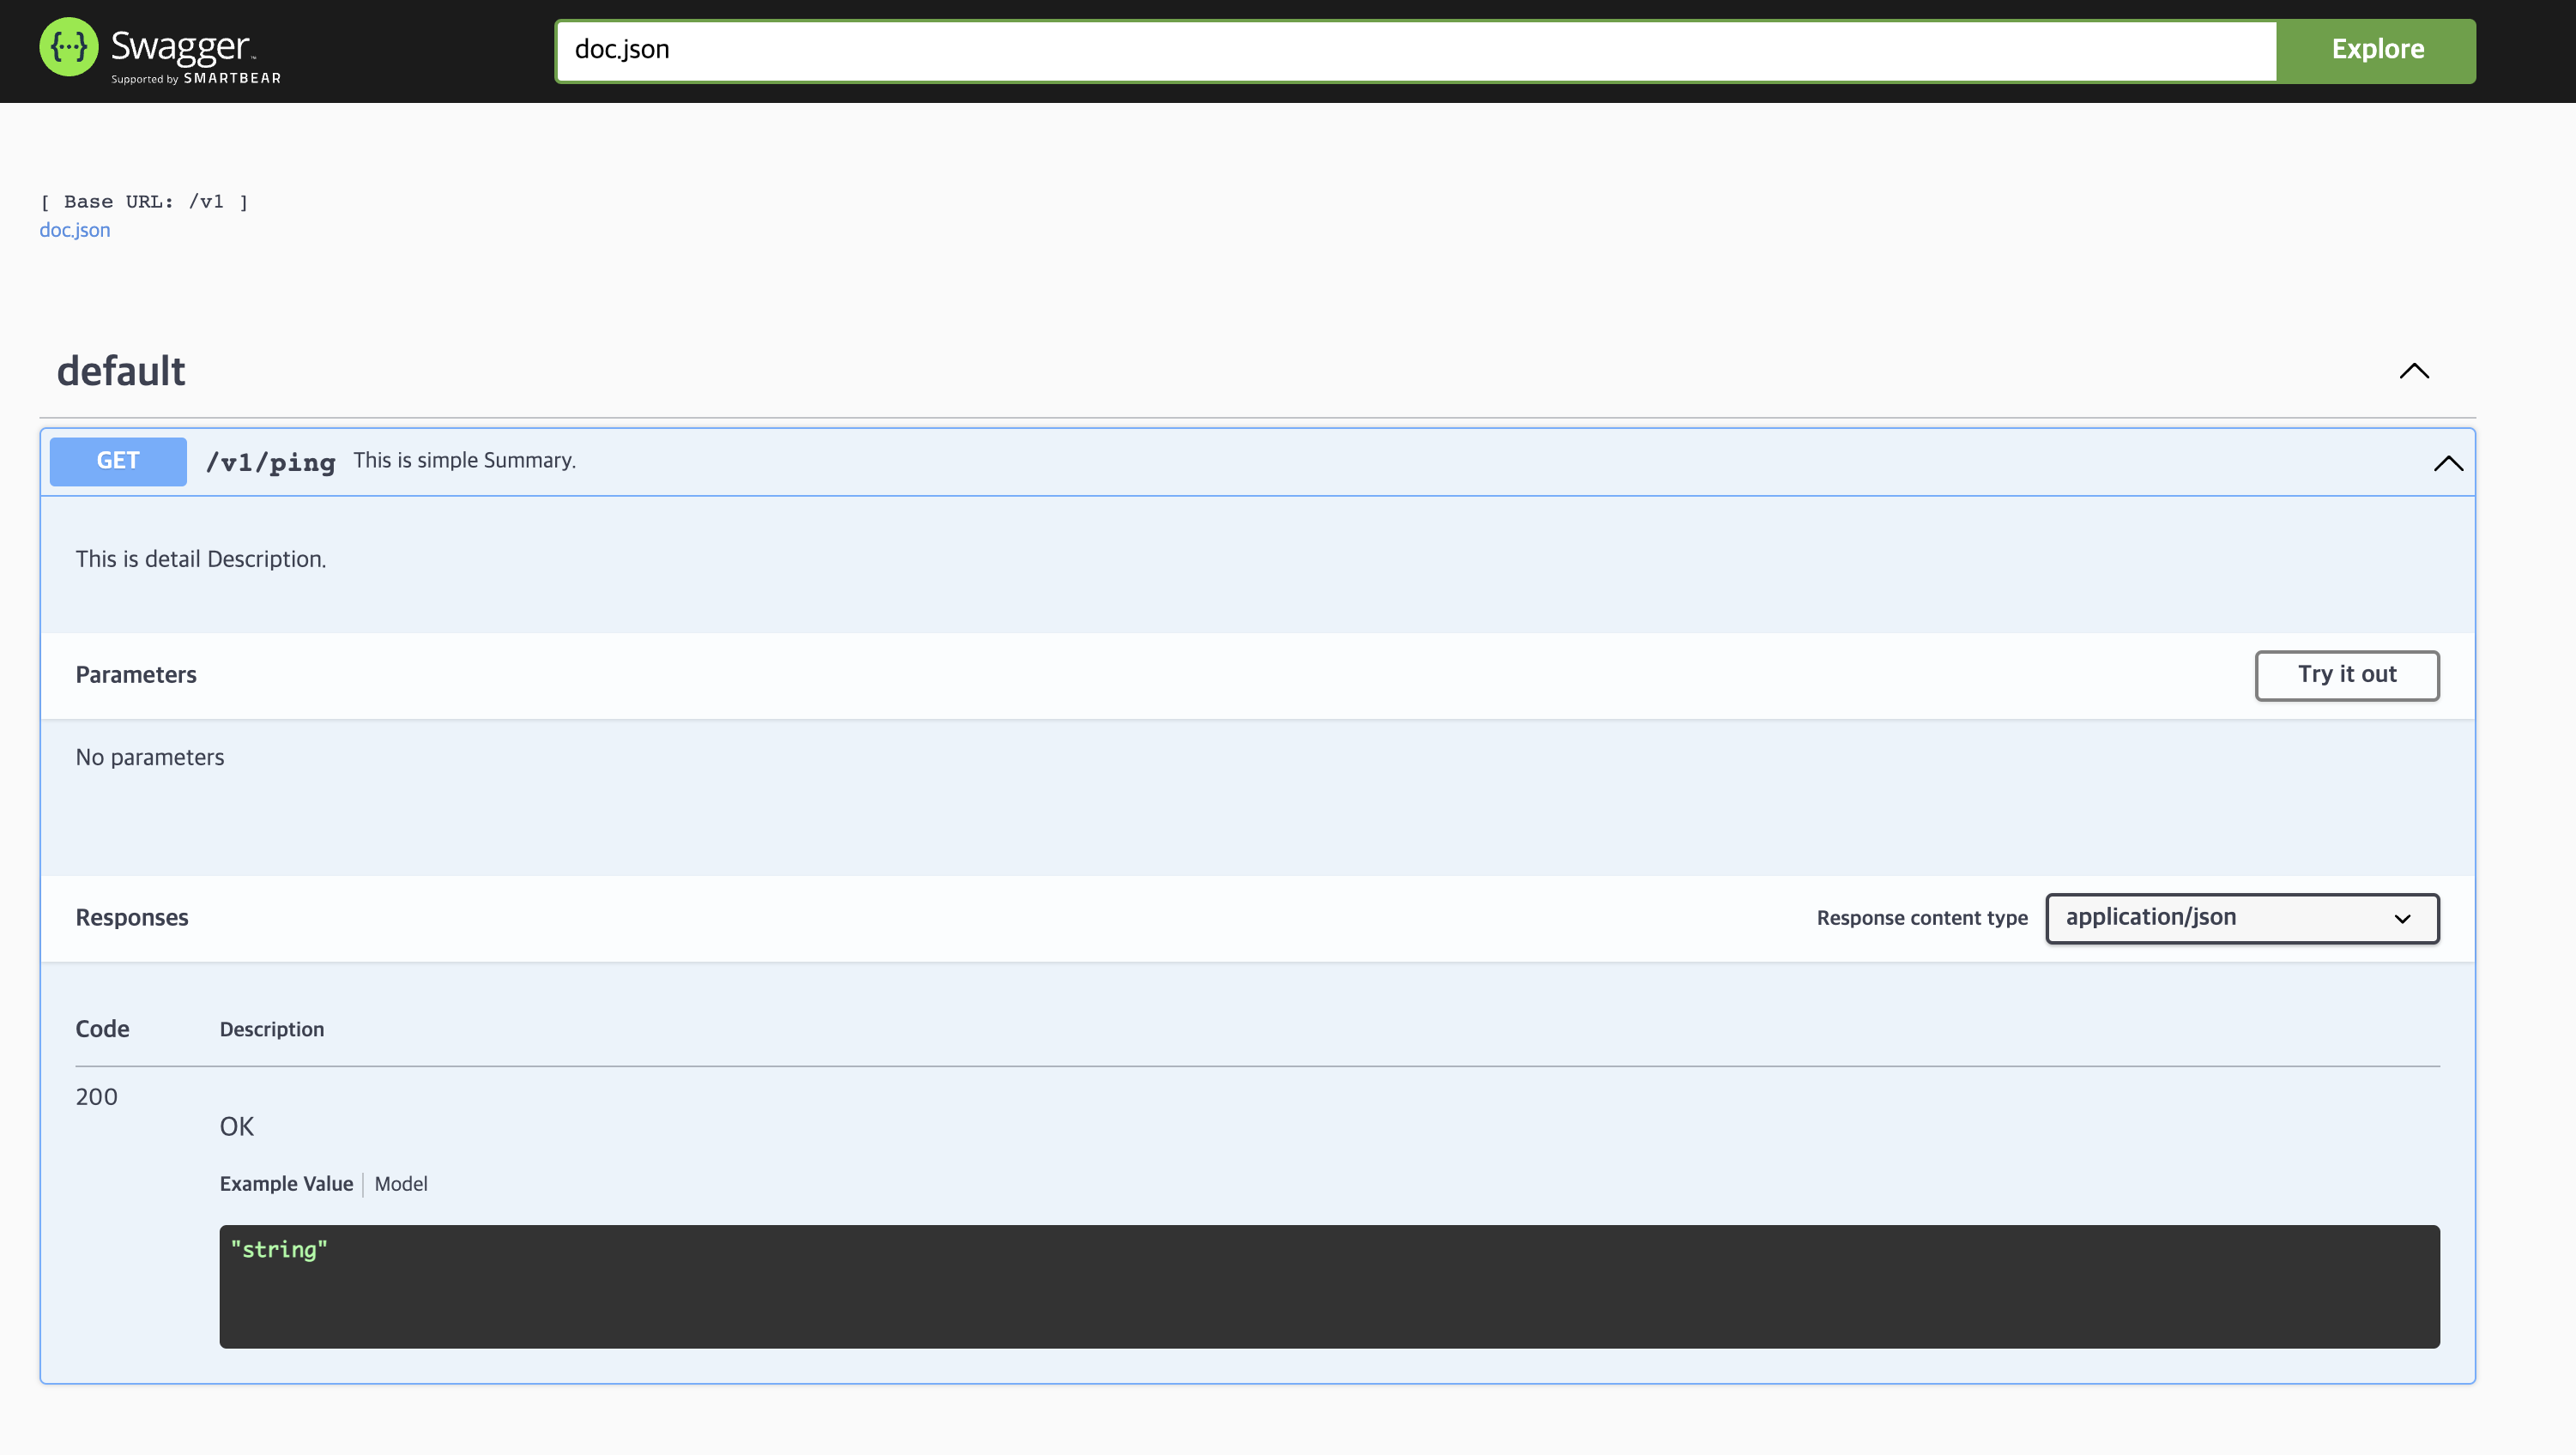Screen dimensions: 2576x1455
Task: Click the 200 response code
Action: pyautogui.click(x=96, y=1097)
